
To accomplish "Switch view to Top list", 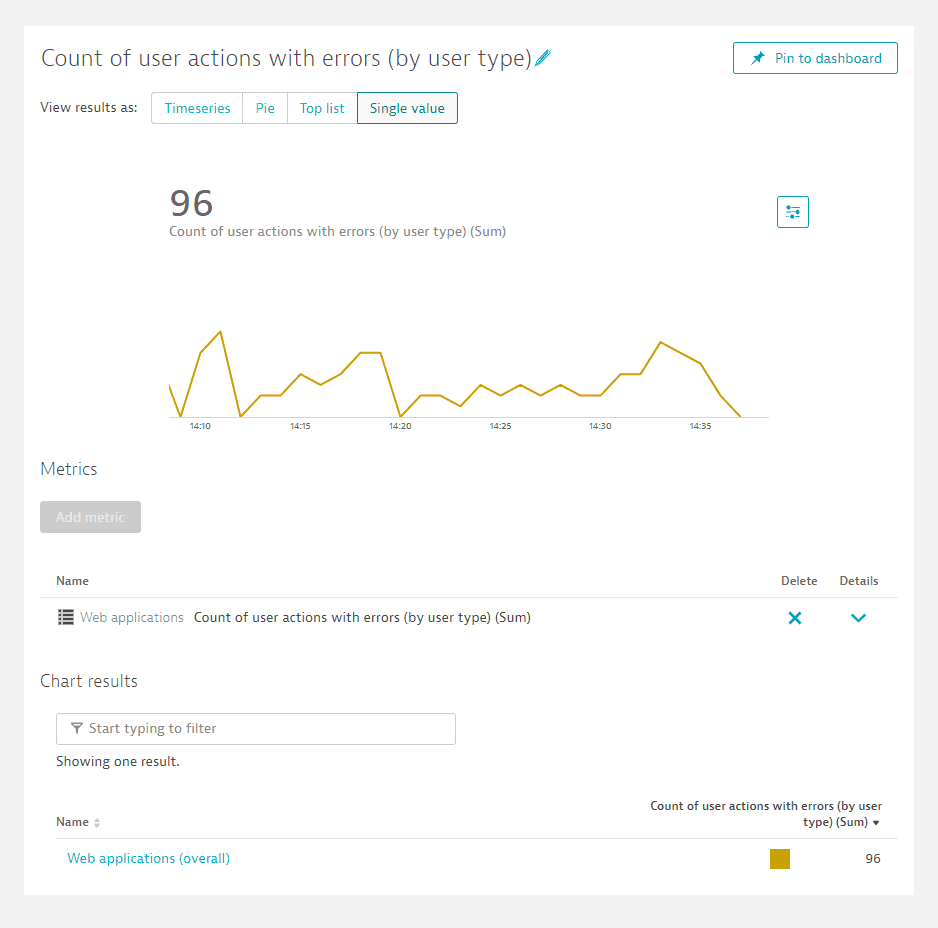I will (322, 108).
